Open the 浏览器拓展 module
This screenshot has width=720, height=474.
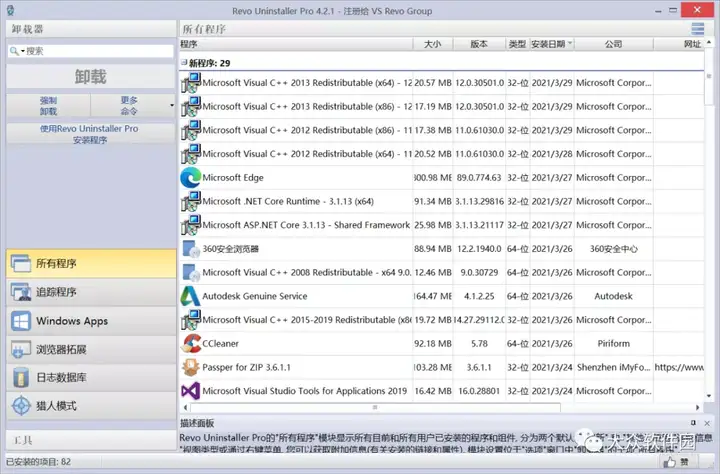(91, 349)
